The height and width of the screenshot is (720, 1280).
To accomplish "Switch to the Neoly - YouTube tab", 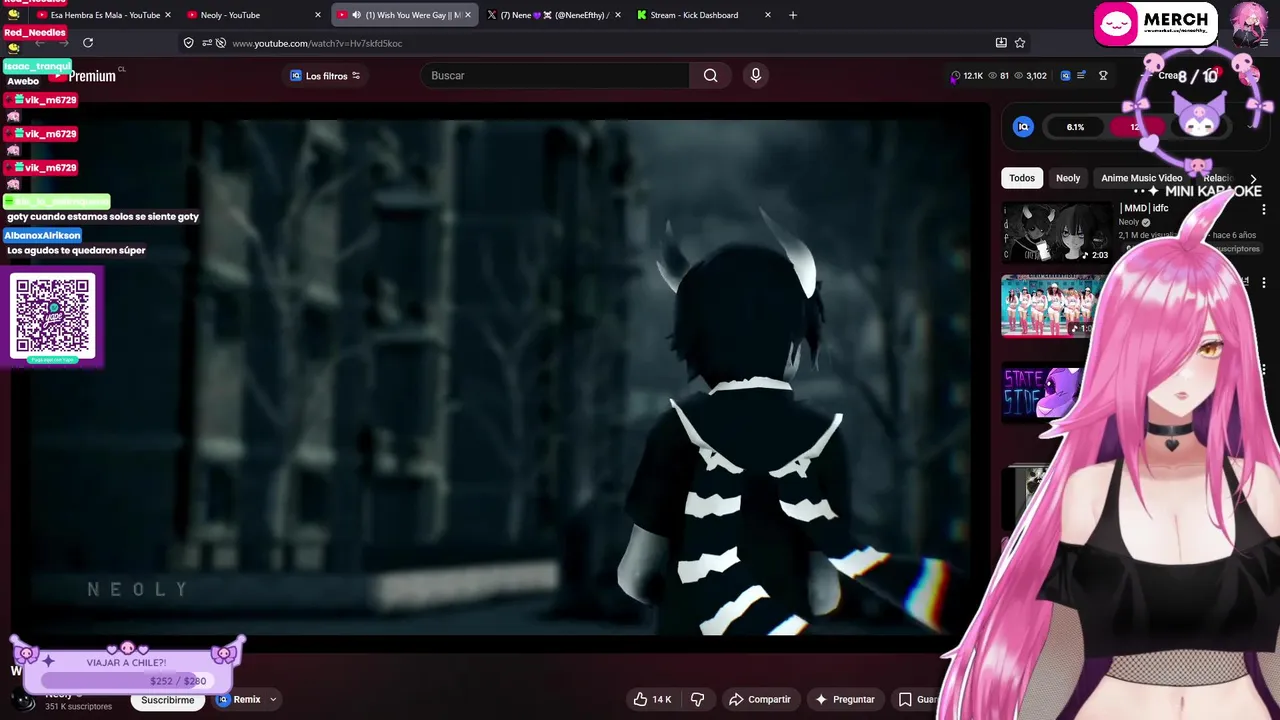I will (255, 15).
